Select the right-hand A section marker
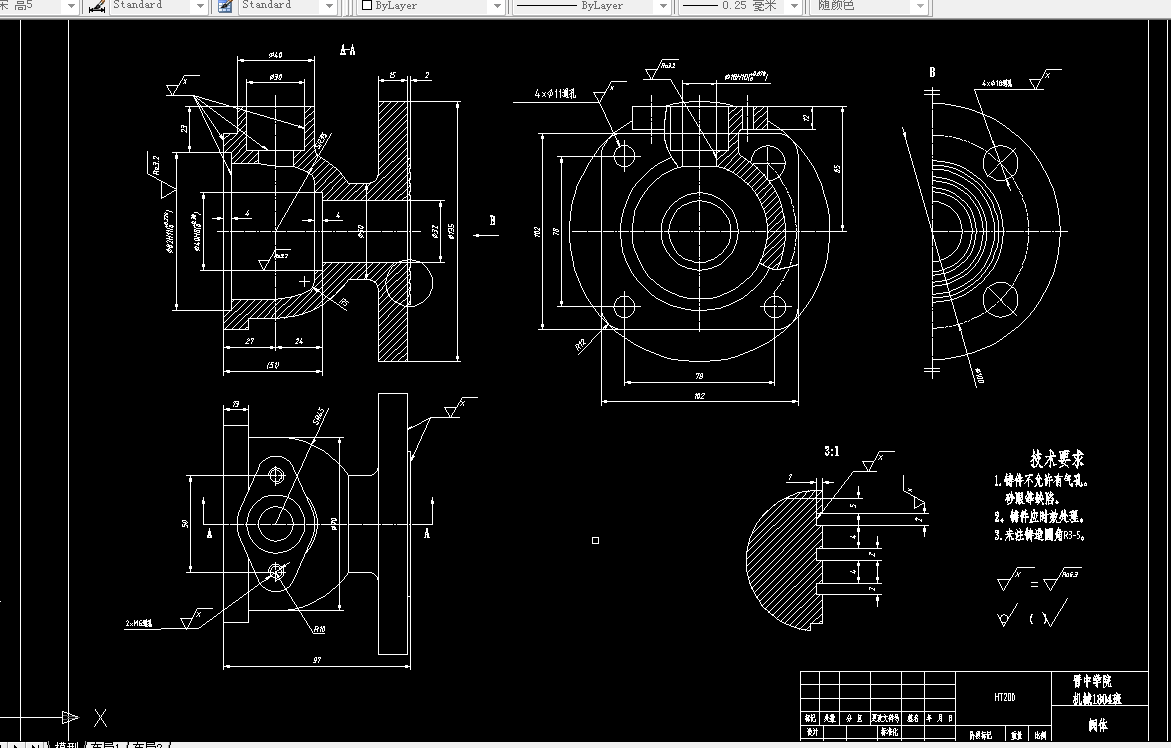This screenshot has height=748, width=1171. (x=426, y=533)
